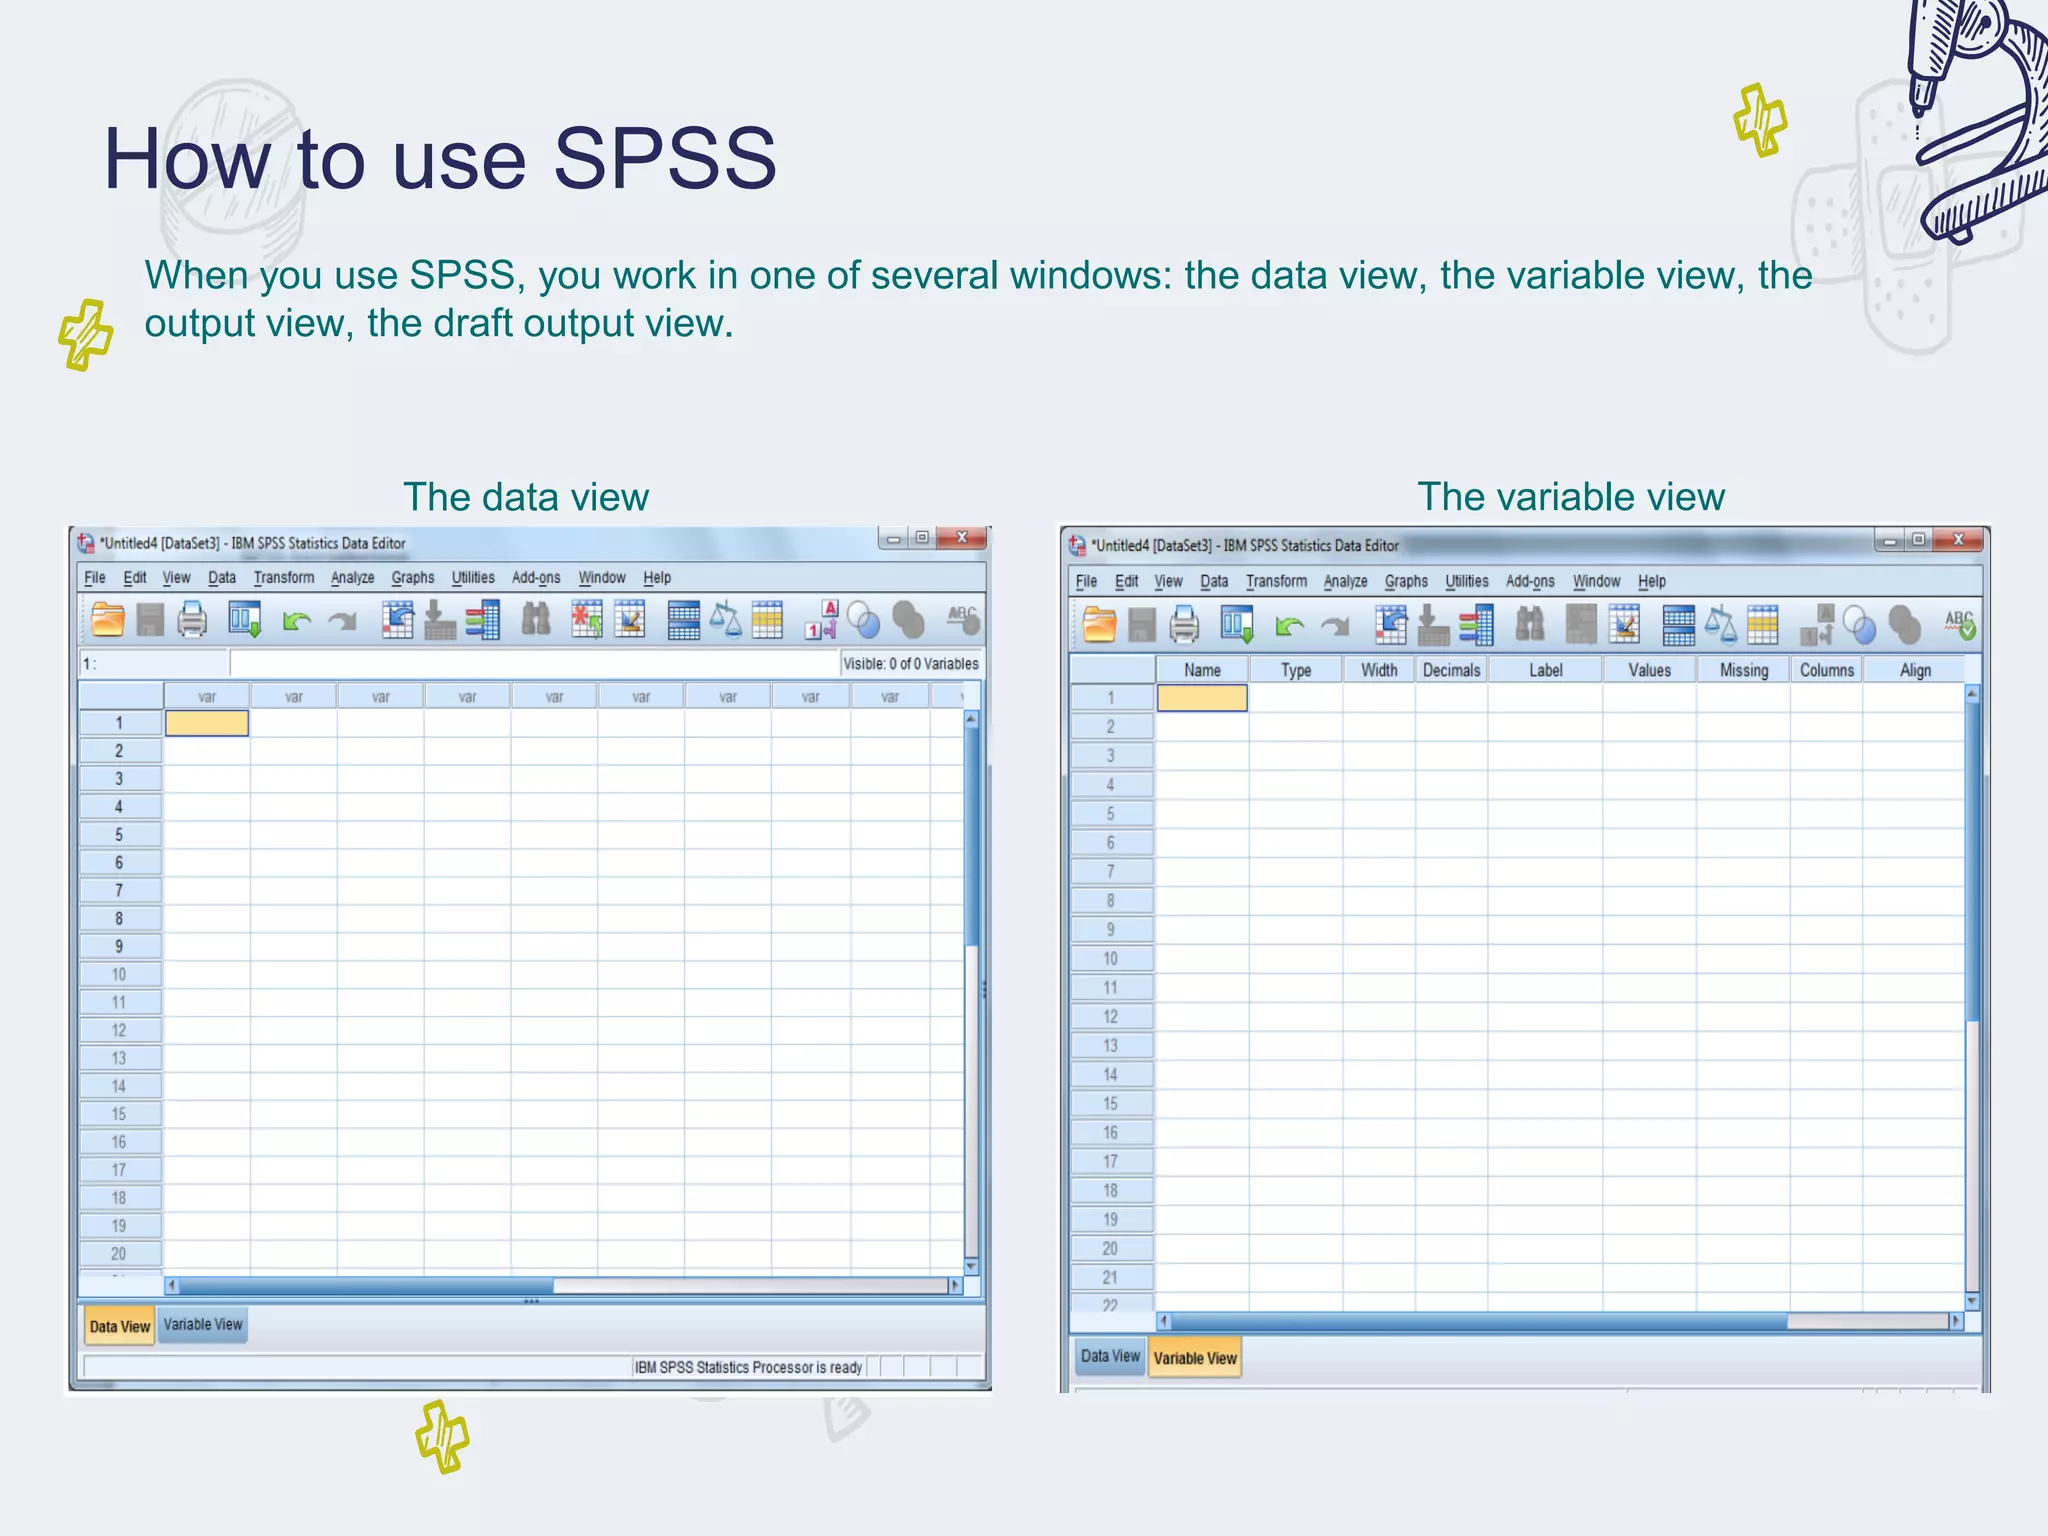Click Find binoculars icon in data view

click(x=536, y=620)
